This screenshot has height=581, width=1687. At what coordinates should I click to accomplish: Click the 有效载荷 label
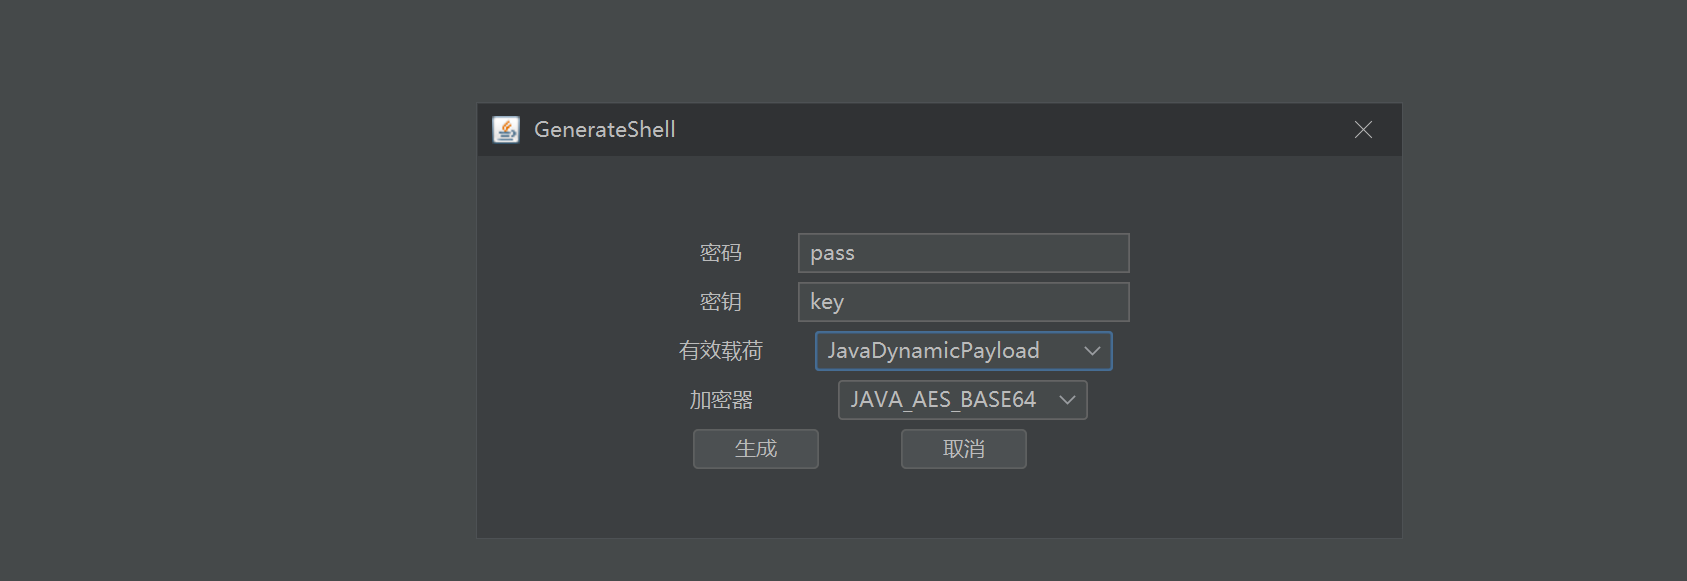721,351
